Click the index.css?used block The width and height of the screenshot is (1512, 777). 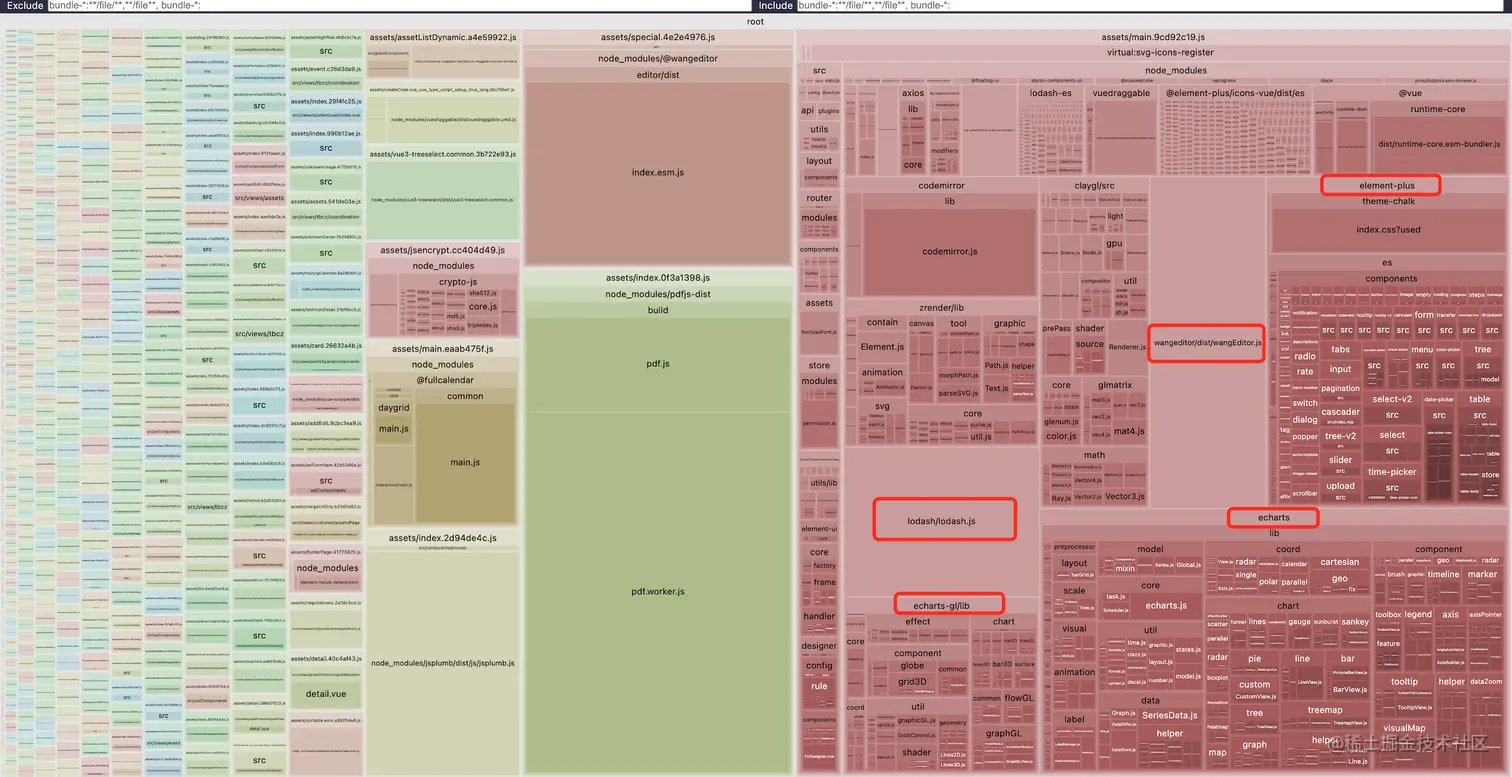pos(1388,230)
